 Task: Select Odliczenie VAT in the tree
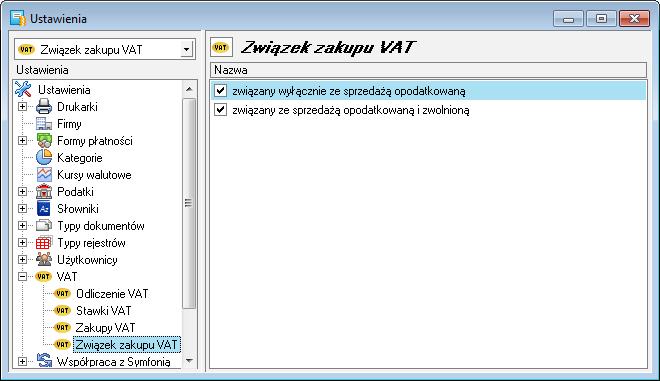(112, 293)
